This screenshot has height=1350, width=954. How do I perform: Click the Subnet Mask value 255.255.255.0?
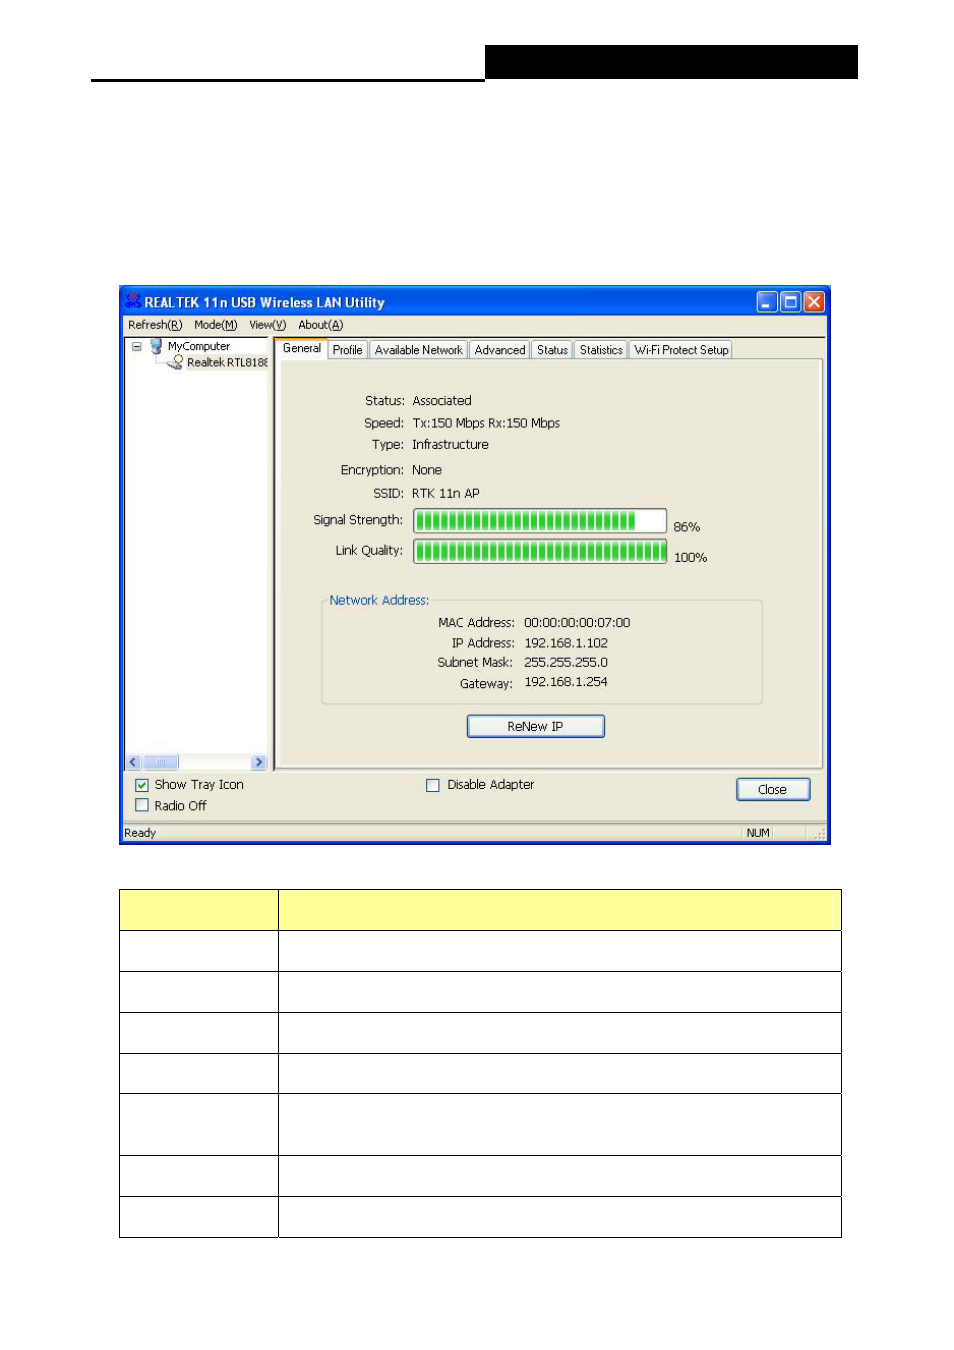click(566, 662)
